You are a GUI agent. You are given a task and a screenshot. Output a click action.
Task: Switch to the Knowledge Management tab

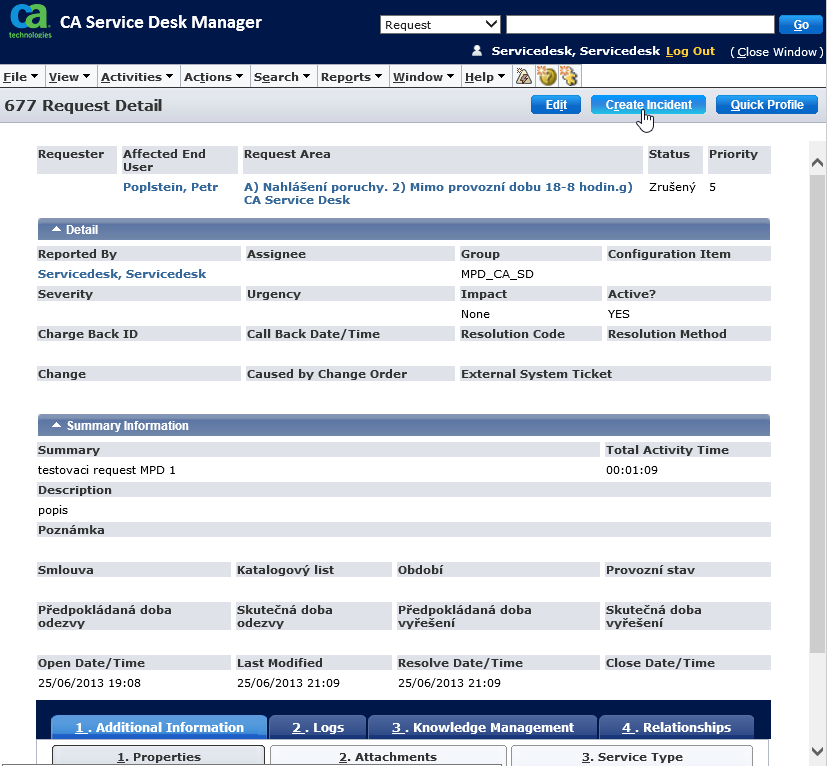point(482,727)
